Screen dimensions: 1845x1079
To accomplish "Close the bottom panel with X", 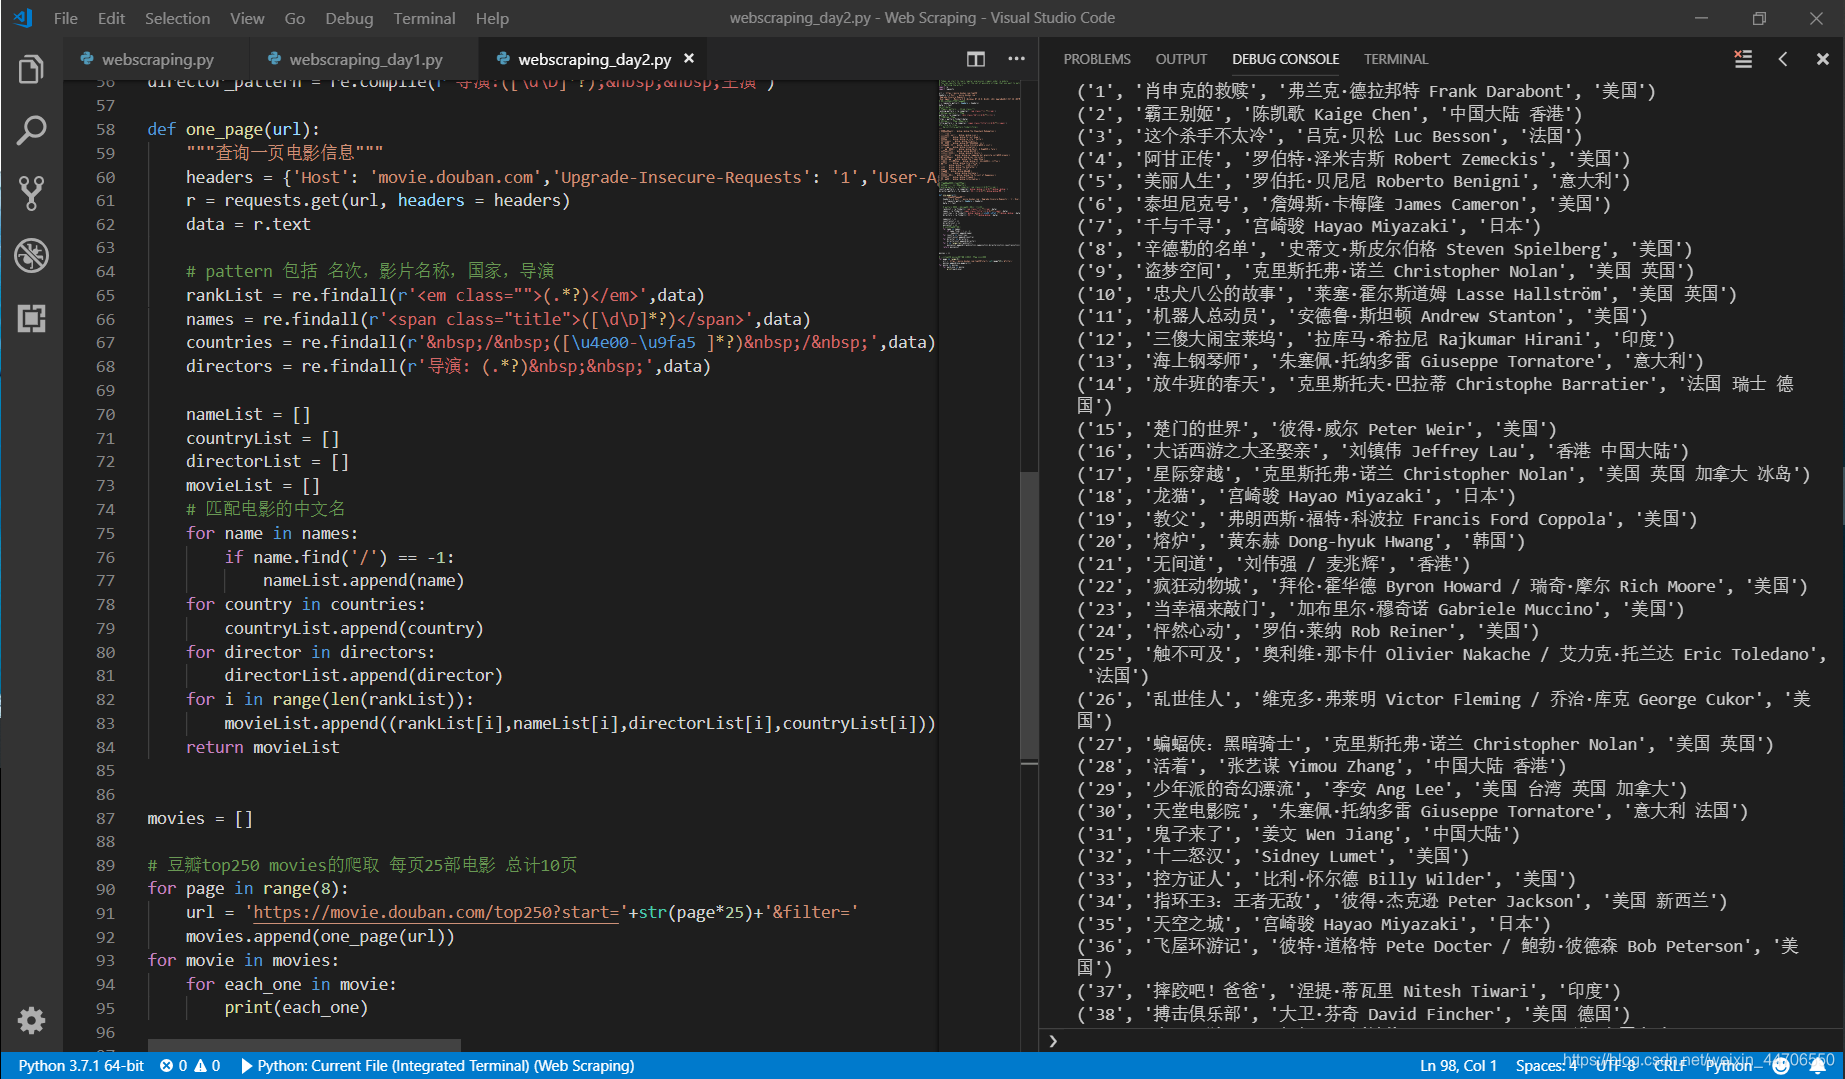I will pyautogui.click(x=1822, y=59).
